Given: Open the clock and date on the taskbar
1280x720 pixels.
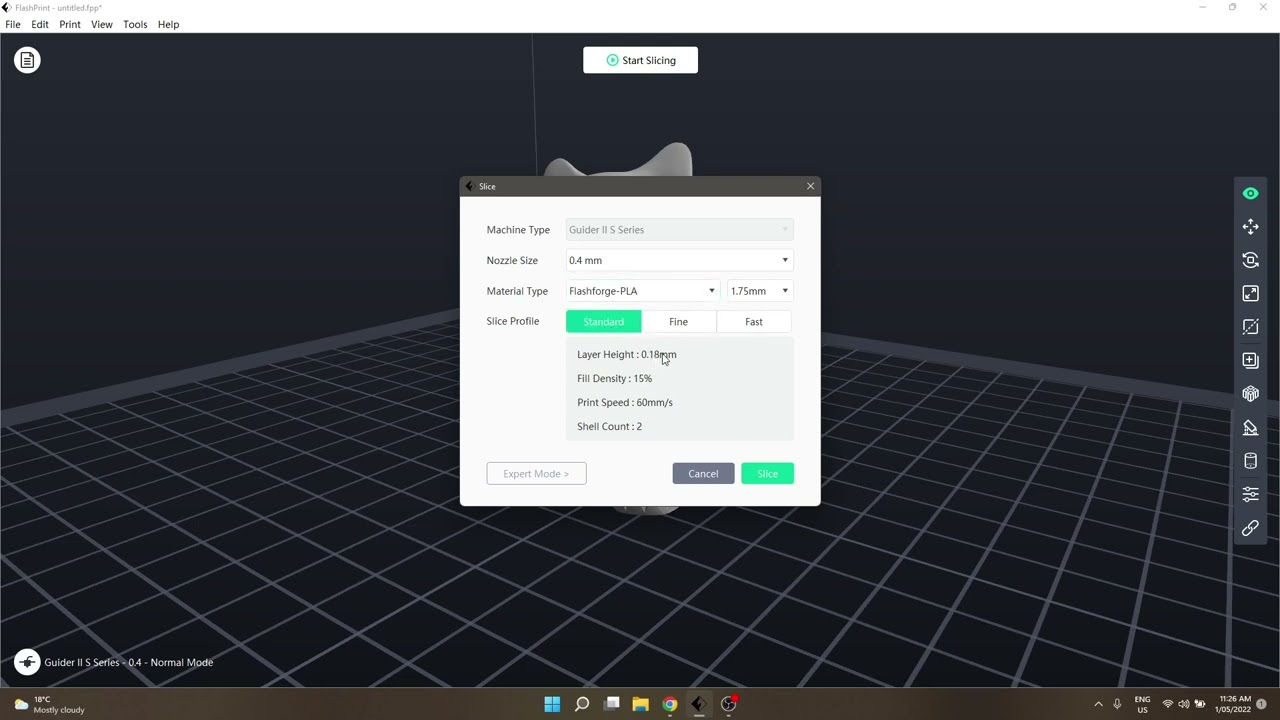Looking at the screenshot, I should 1235,704.
